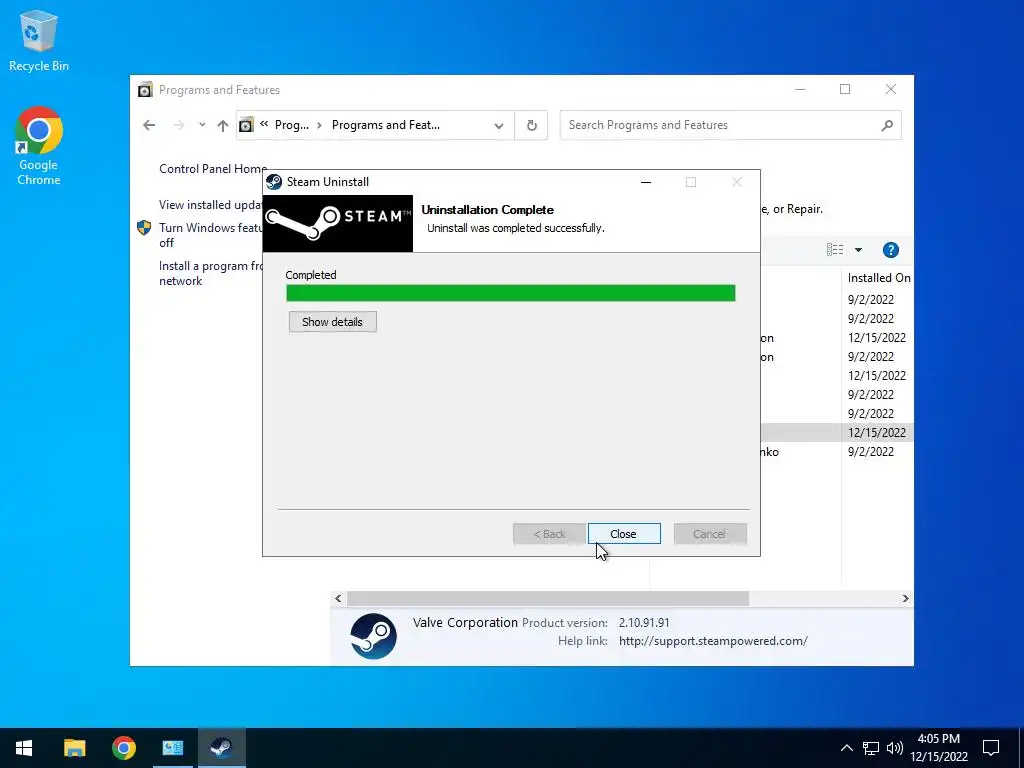Open Turn Windows features on or off
1024x768 pixels.
coord(211,235)
